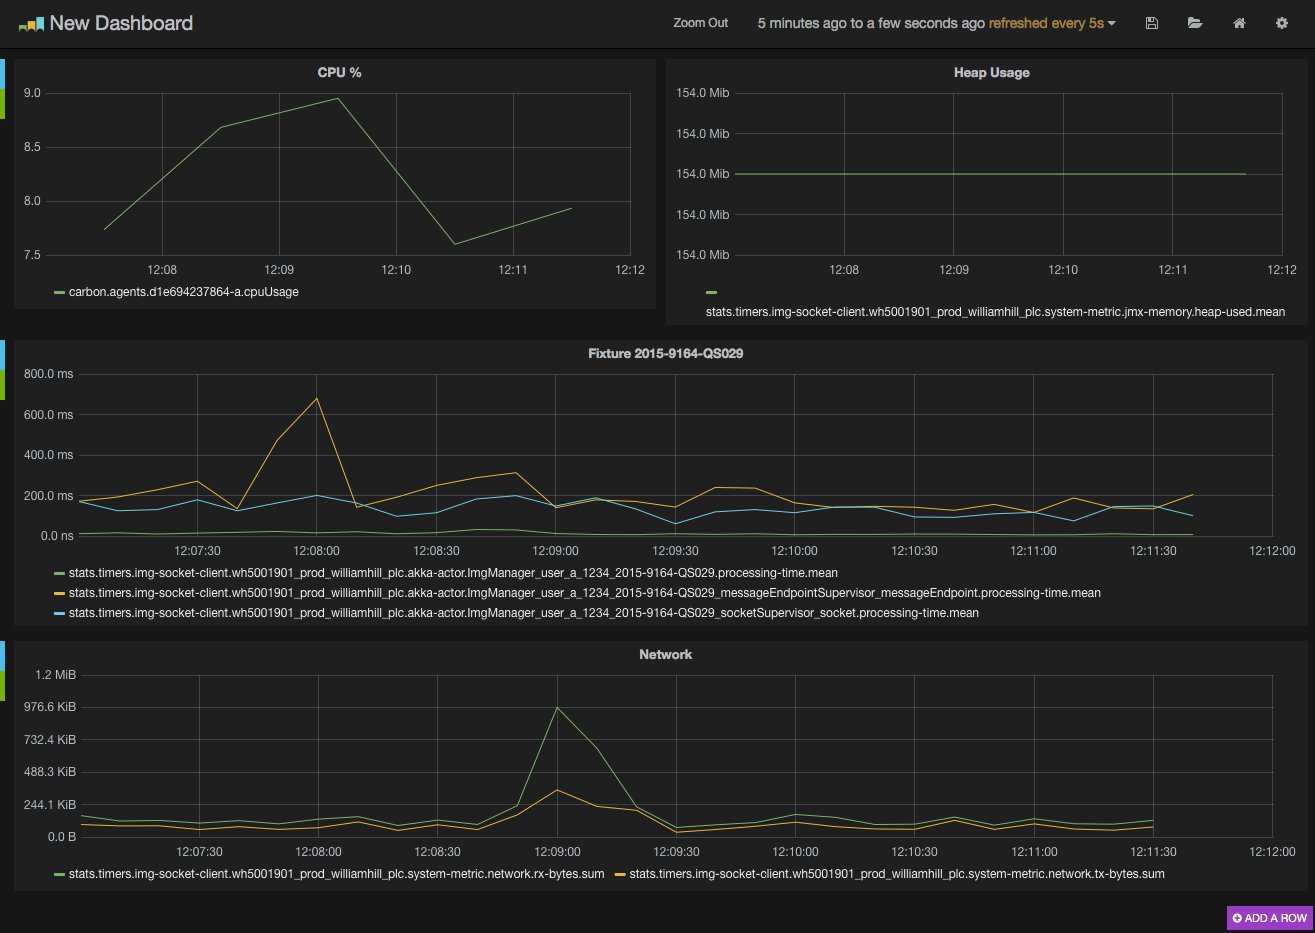Image resolution: width=1315 pixels, height=933 pixels.
Task: Open dashboard search with the folder icon
Action: [x=1195, y=23]
